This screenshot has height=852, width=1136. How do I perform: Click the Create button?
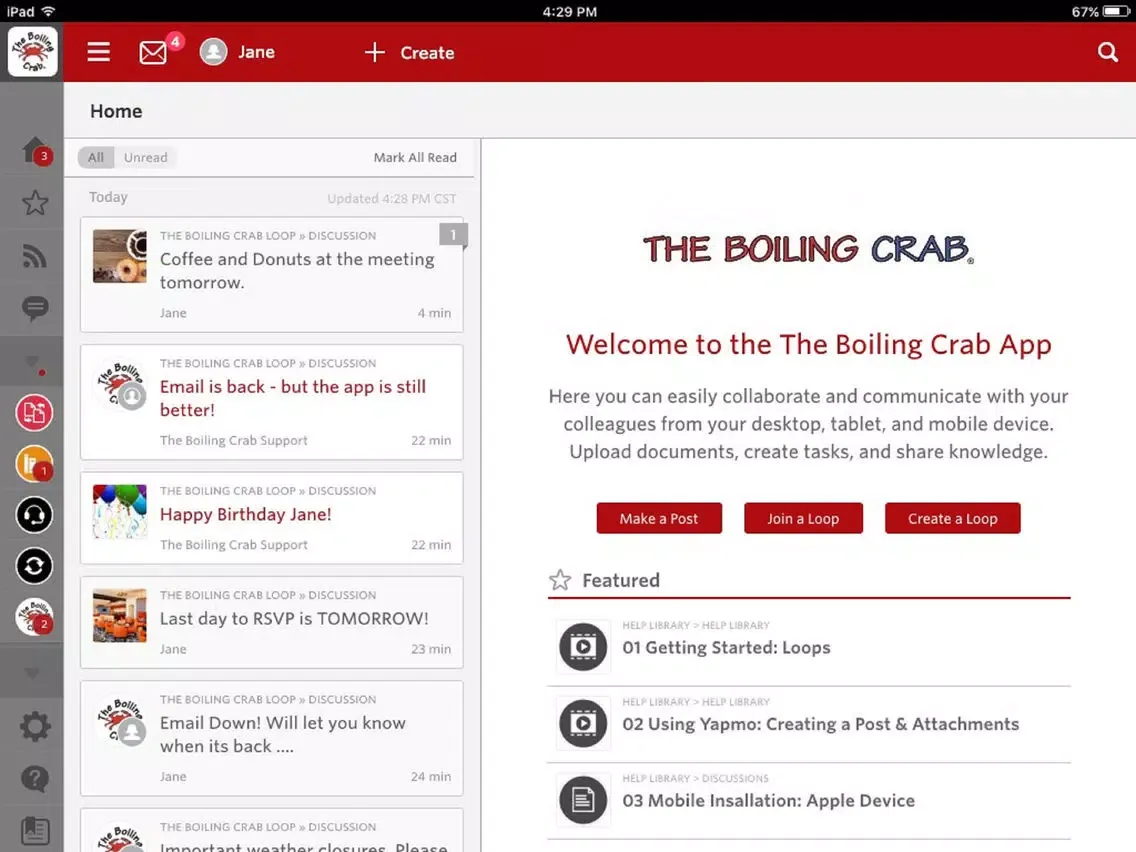click(x=409, y=52)
